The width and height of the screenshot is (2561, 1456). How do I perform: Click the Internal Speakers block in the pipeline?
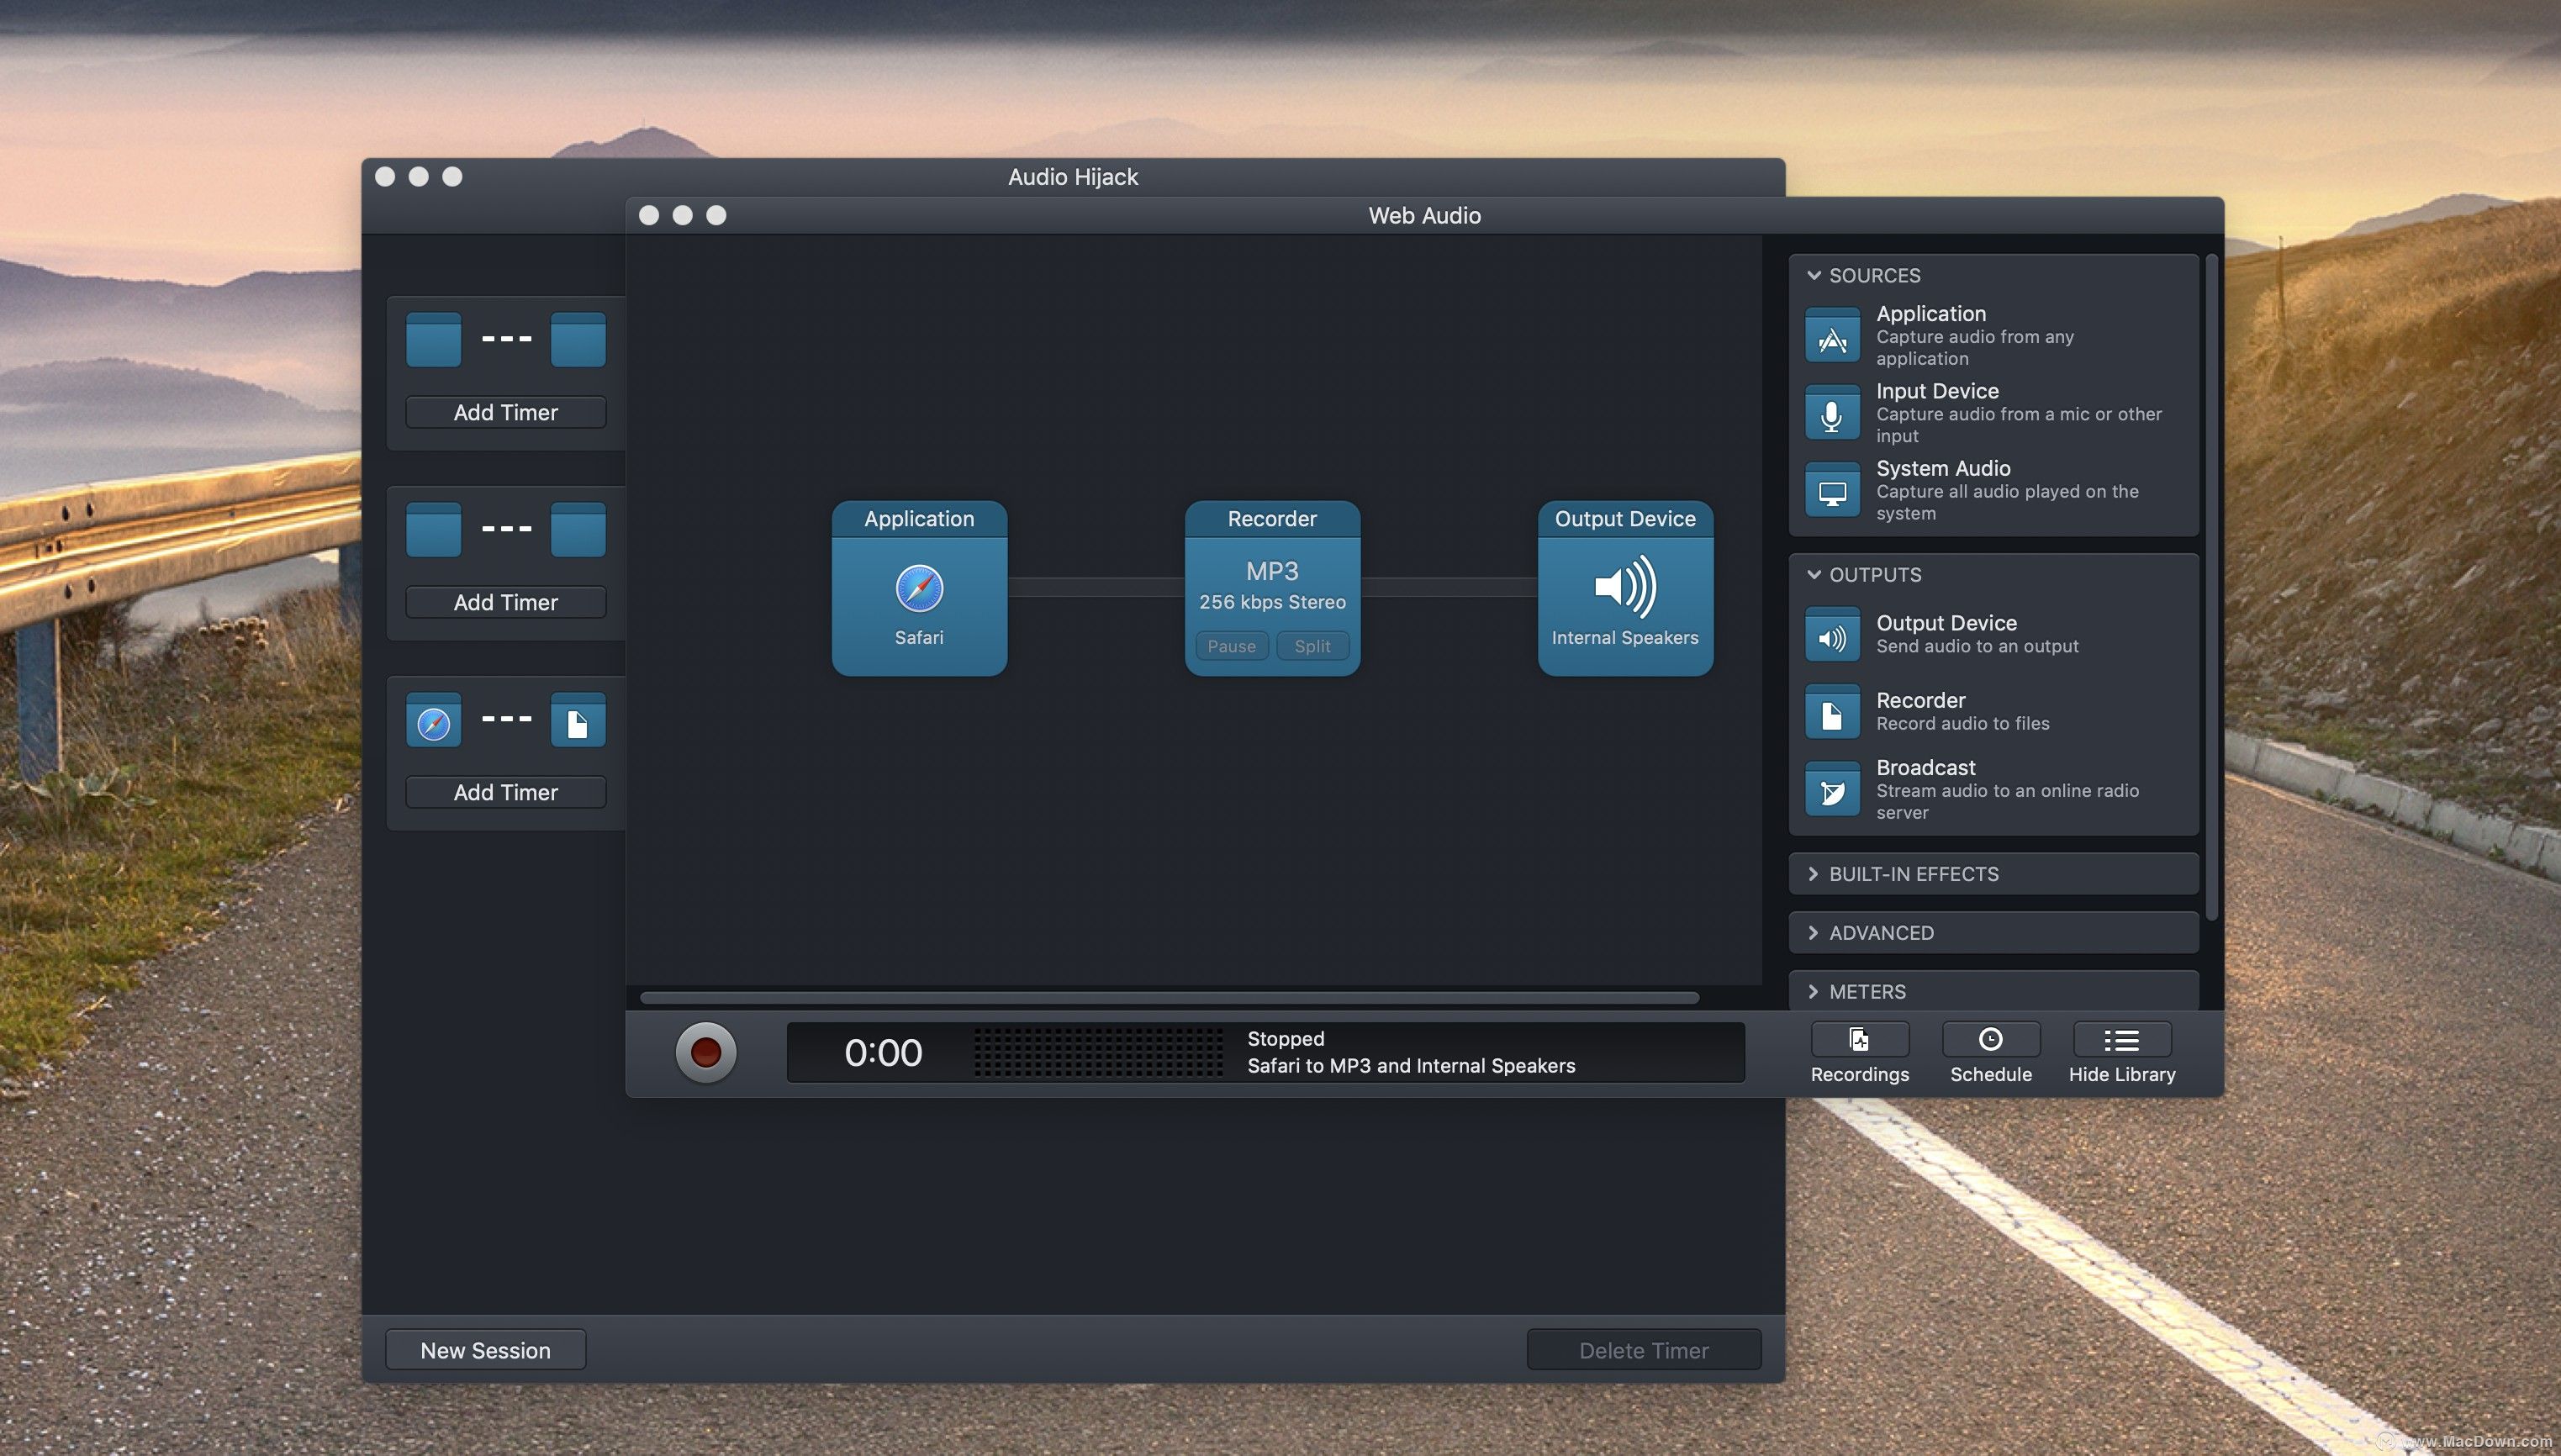coord(1624,590)
